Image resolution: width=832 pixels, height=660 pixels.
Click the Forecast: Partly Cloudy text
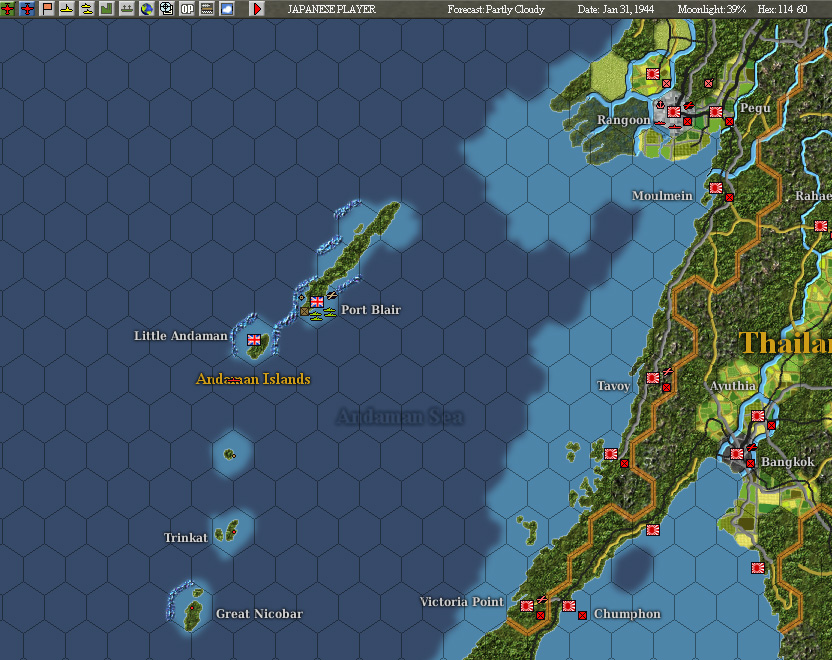click(x=496, y=9)
